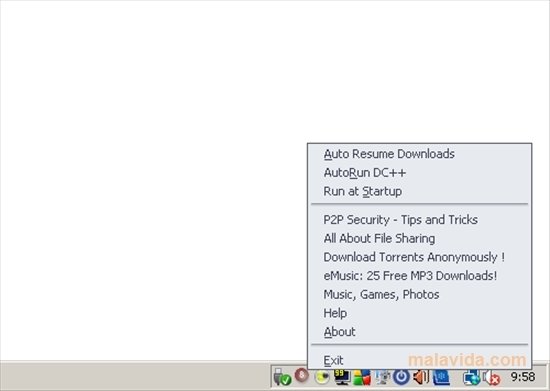550x391 pixels.
Task: Click gray networked computers tray icon
Action: pos(382,378)
